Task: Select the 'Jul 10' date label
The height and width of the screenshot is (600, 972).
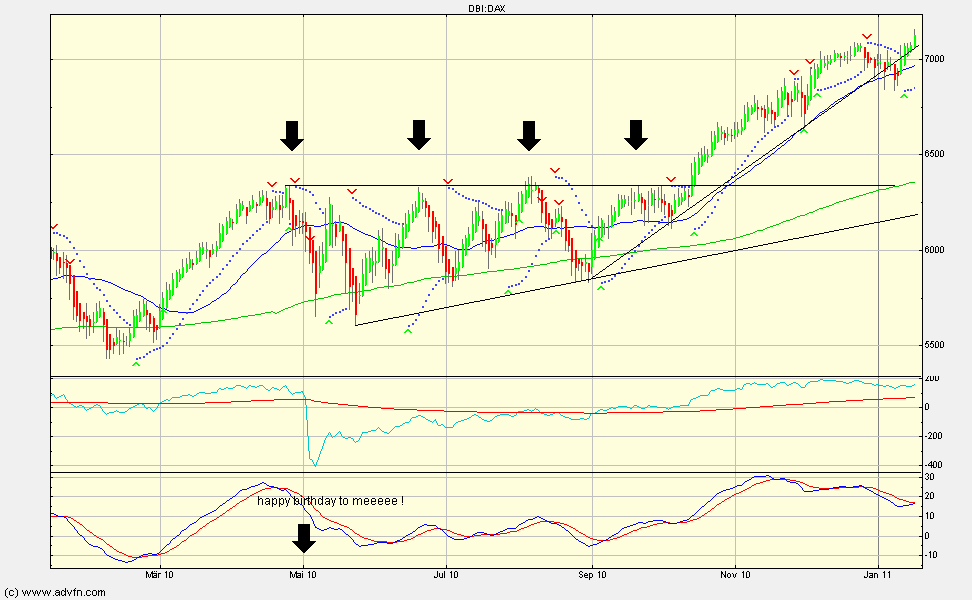Action: (x=446, y=575)
